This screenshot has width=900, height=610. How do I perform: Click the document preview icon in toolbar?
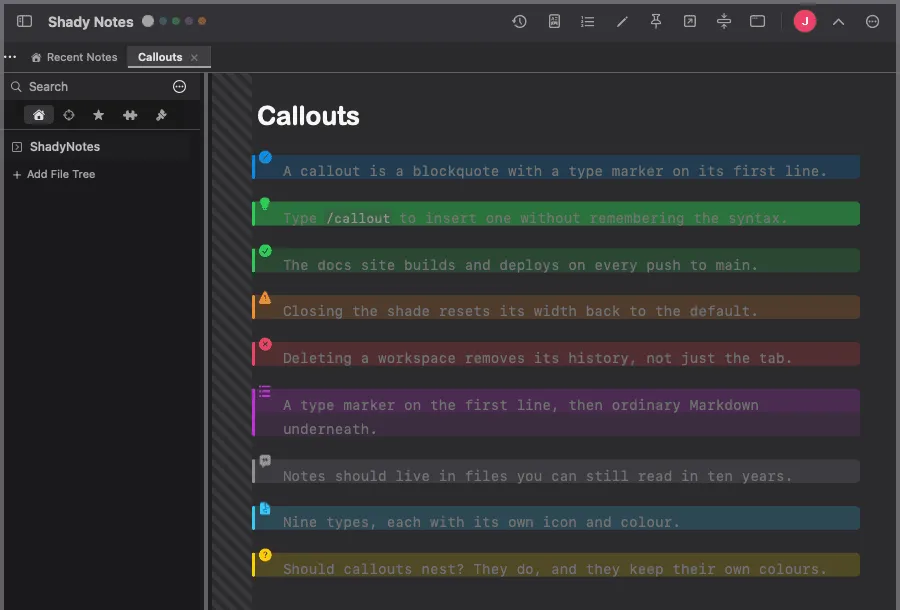tap(554, 22)
